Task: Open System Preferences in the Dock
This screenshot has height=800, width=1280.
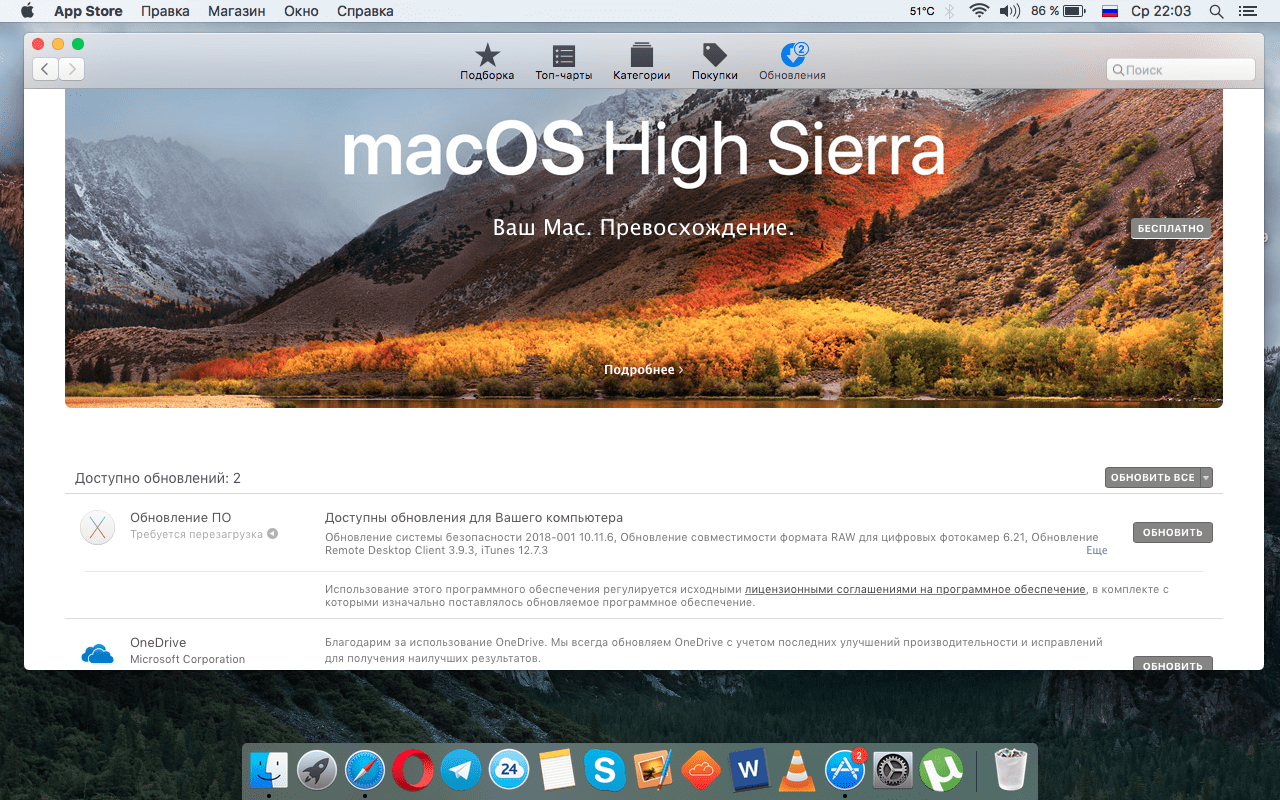Action: click(893, 770)
